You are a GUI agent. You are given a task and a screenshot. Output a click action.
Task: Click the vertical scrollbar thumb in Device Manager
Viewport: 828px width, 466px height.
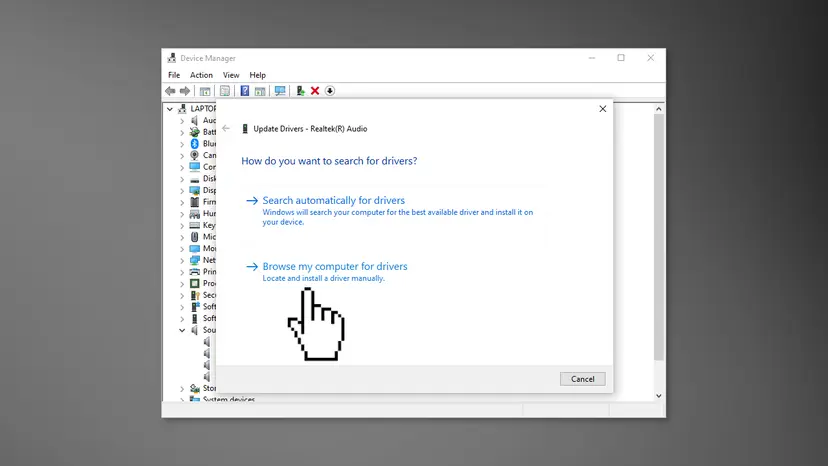pos(658,237)
